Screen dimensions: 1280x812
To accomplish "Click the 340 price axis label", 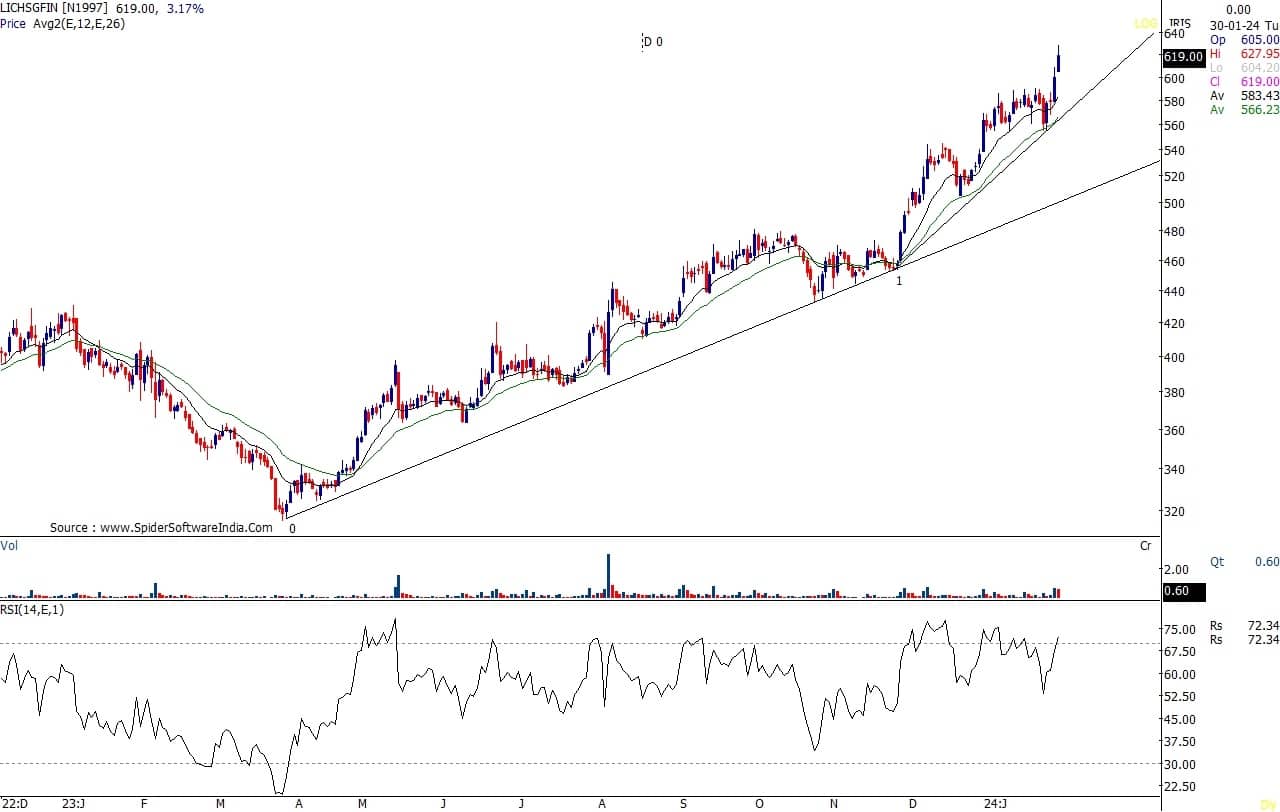I will [x=1174, y=470].
